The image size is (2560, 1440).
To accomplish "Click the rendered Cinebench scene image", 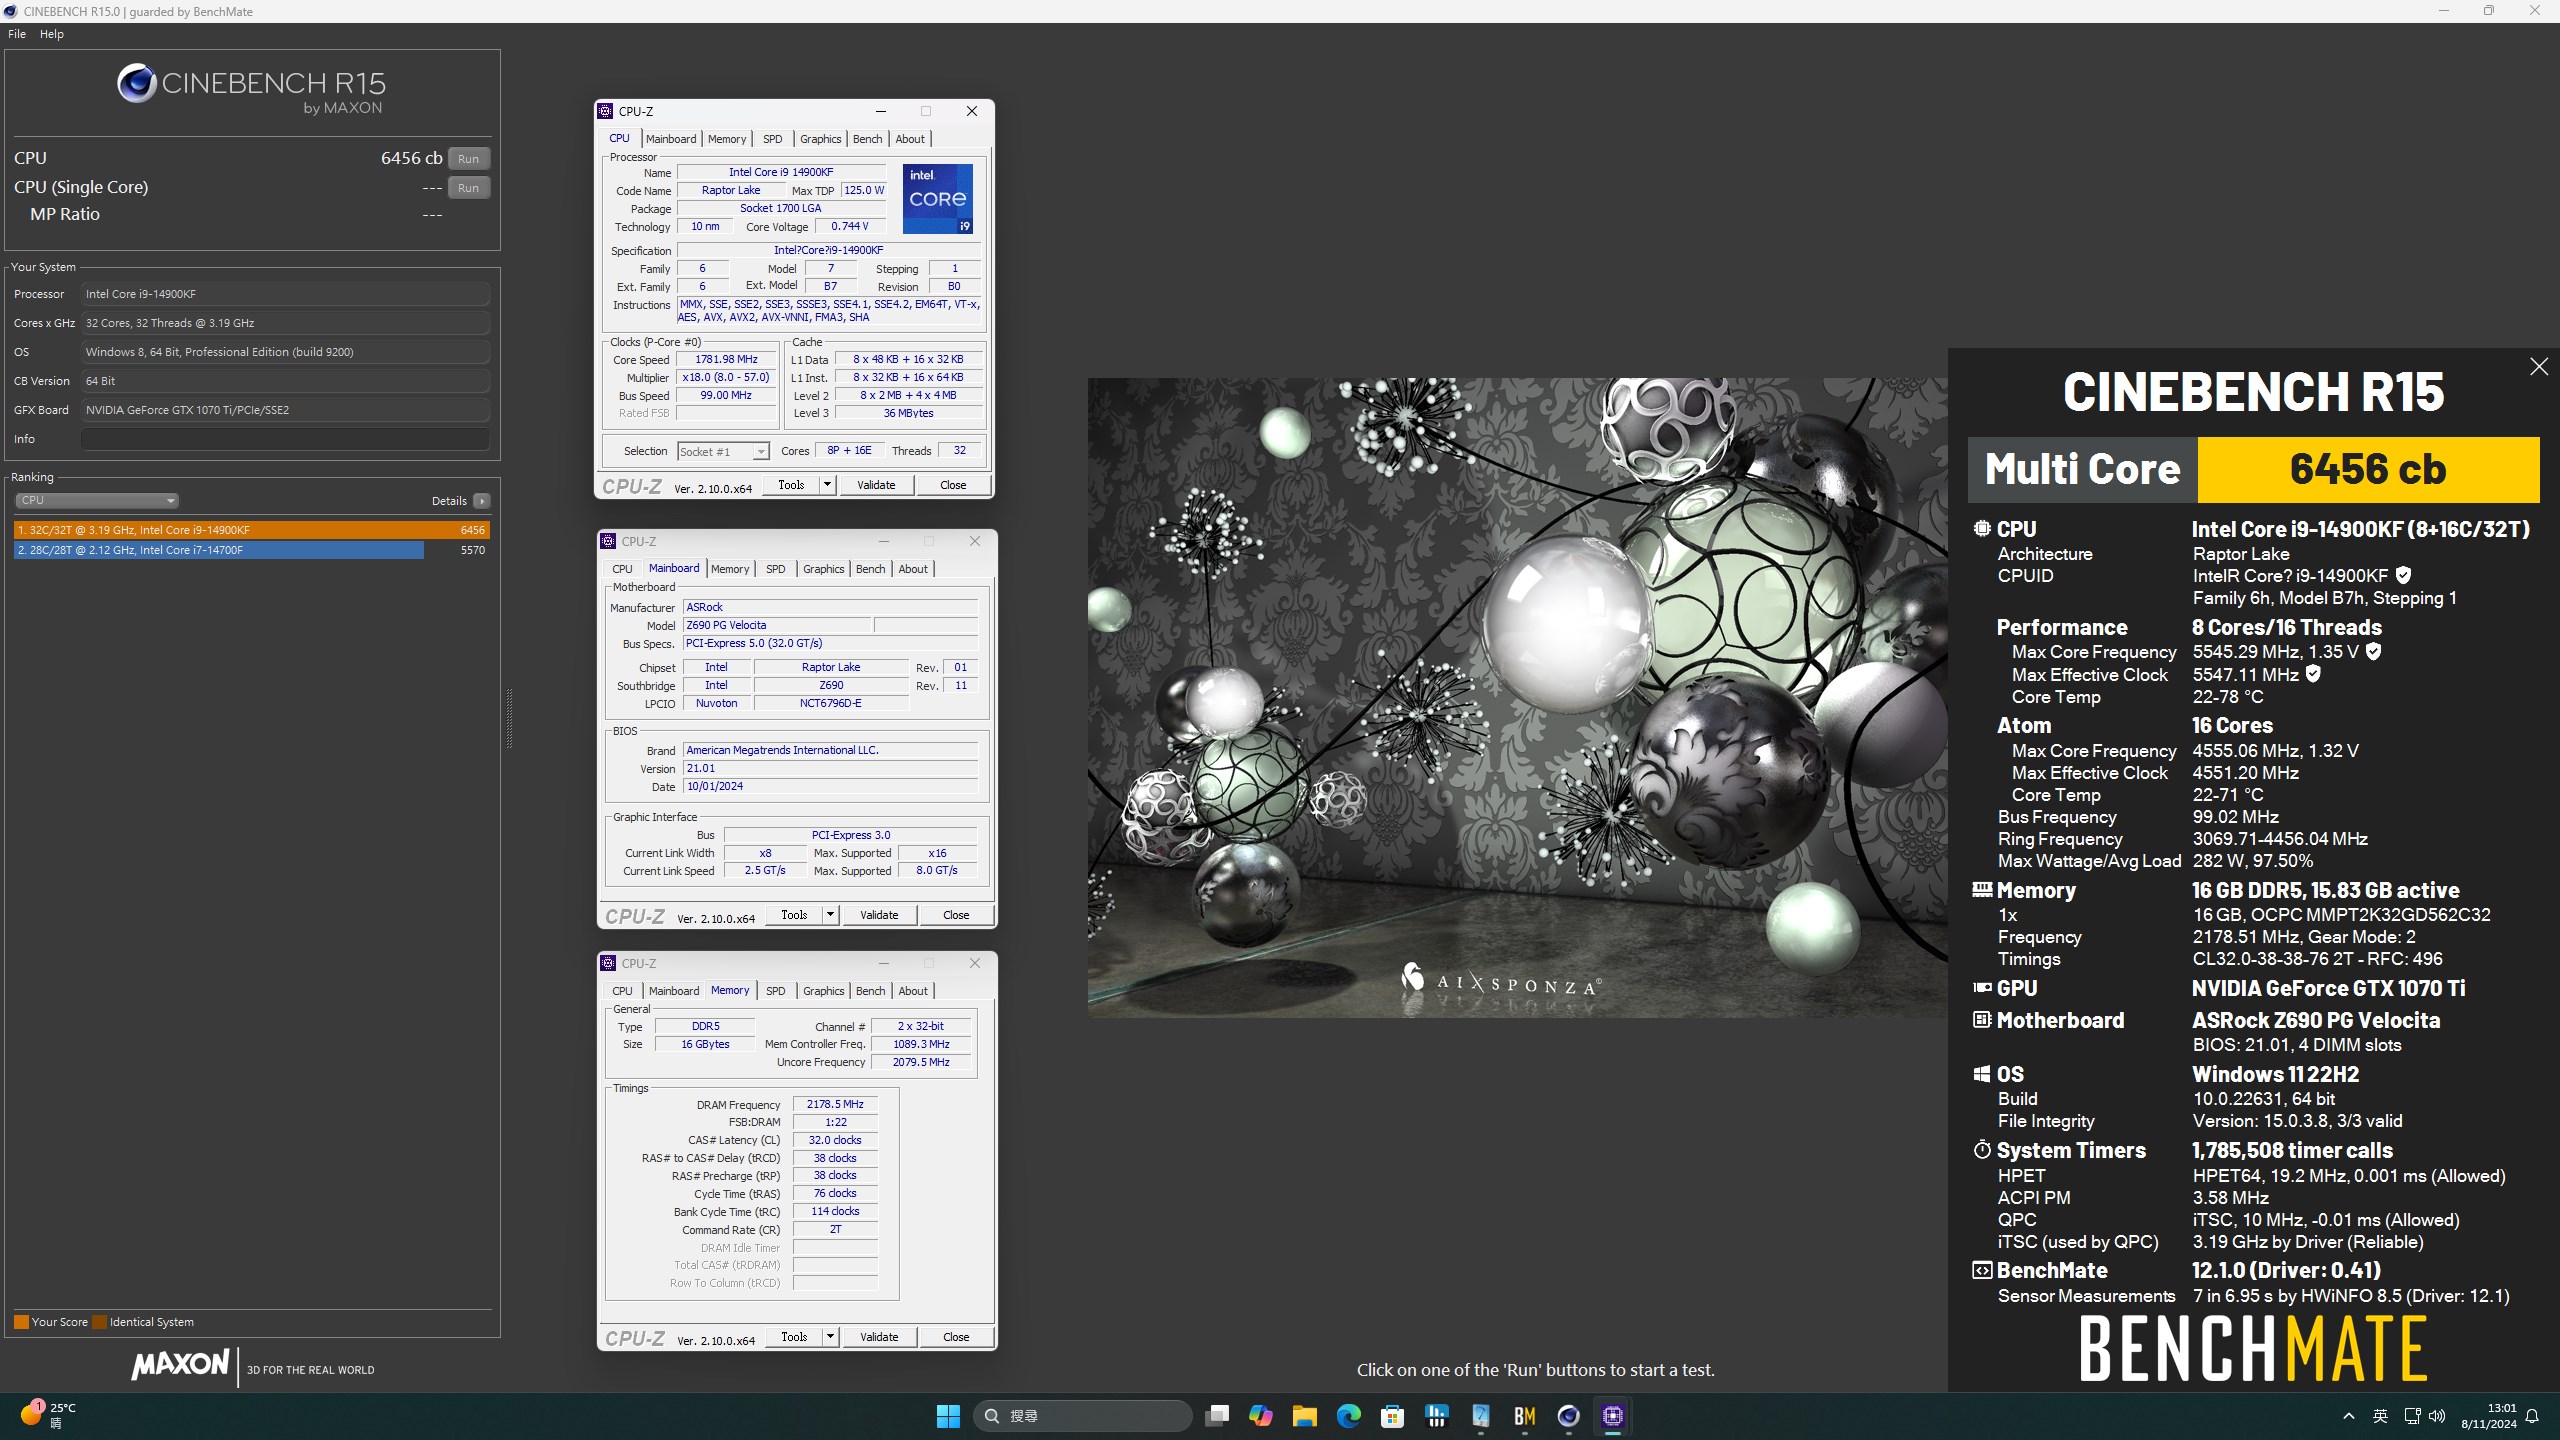I will pos(1518,698).
